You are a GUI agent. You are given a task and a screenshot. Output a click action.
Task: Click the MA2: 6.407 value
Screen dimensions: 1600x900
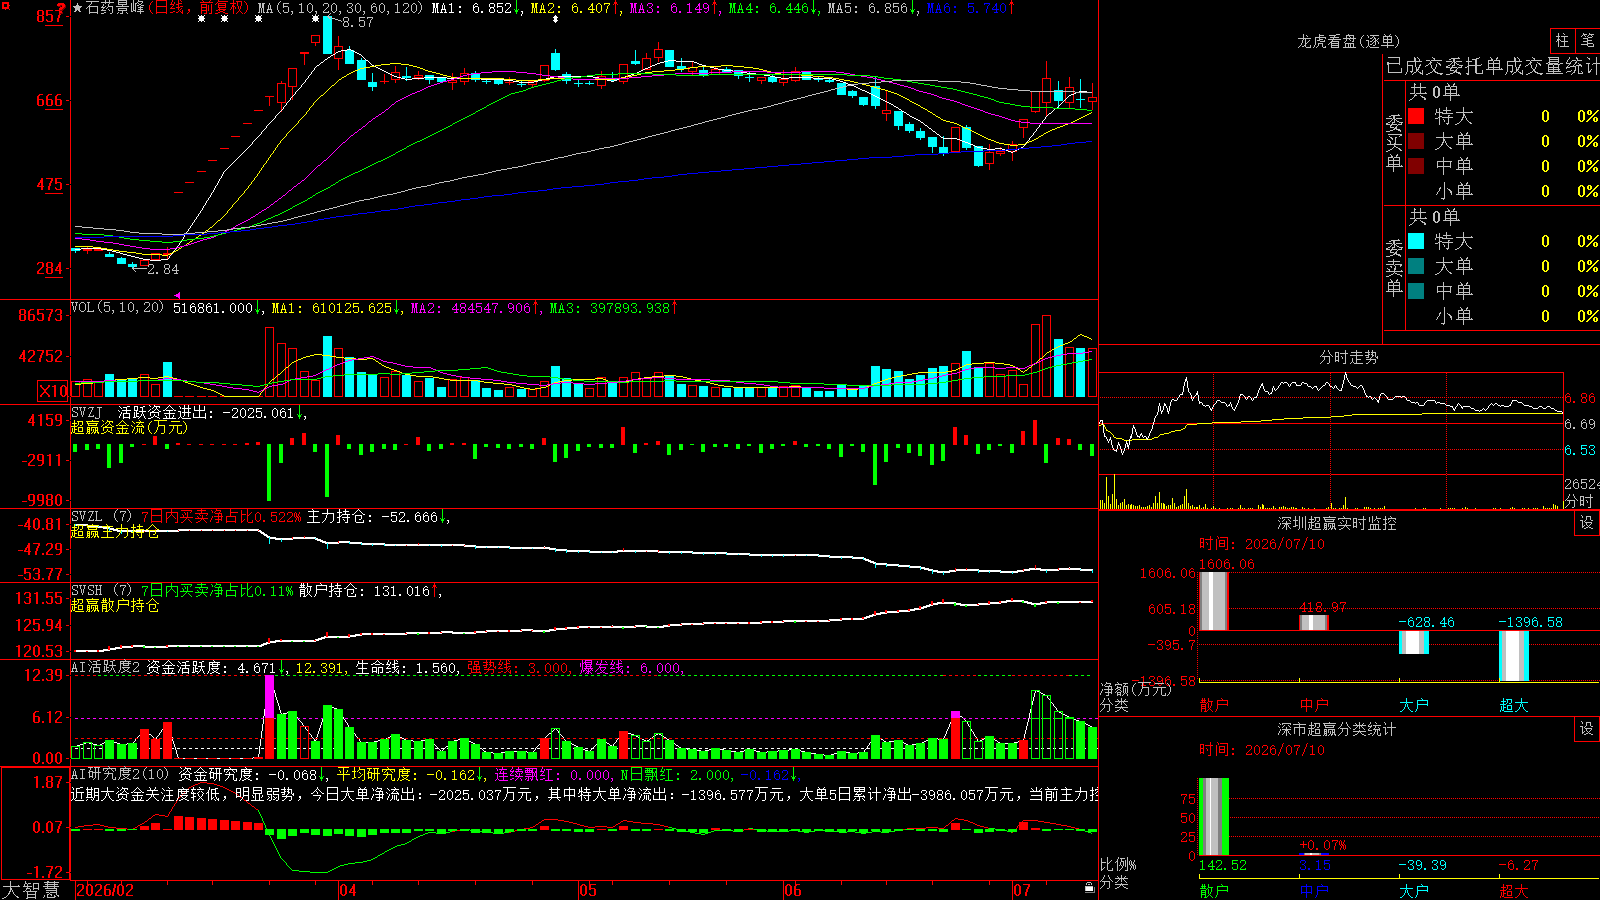[x=571, y=8]
